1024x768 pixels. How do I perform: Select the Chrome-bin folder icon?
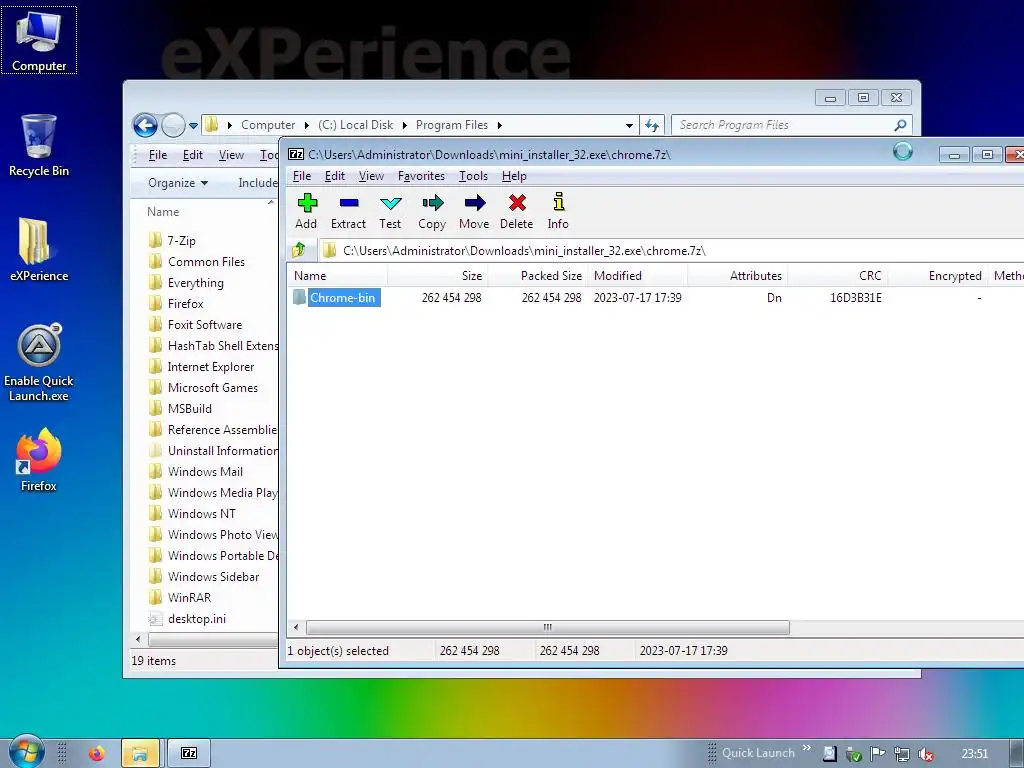pos(299,298)
